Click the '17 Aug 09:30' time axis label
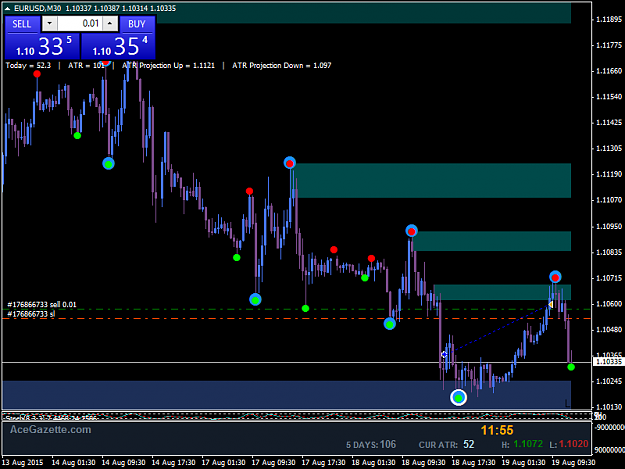The width and height of the screenshot is (625, 469). coord(273,463)
